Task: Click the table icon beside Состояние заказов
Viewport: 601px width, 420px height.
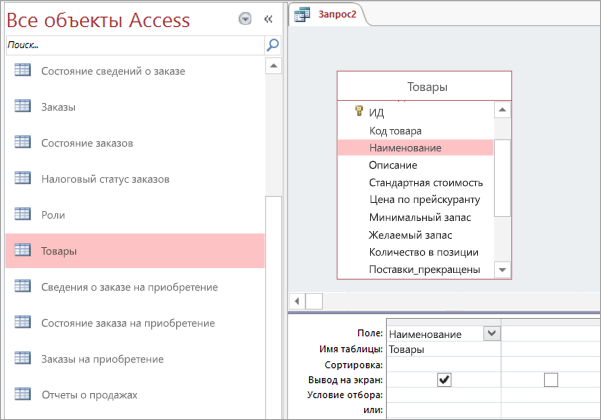Action: (23, 142)
